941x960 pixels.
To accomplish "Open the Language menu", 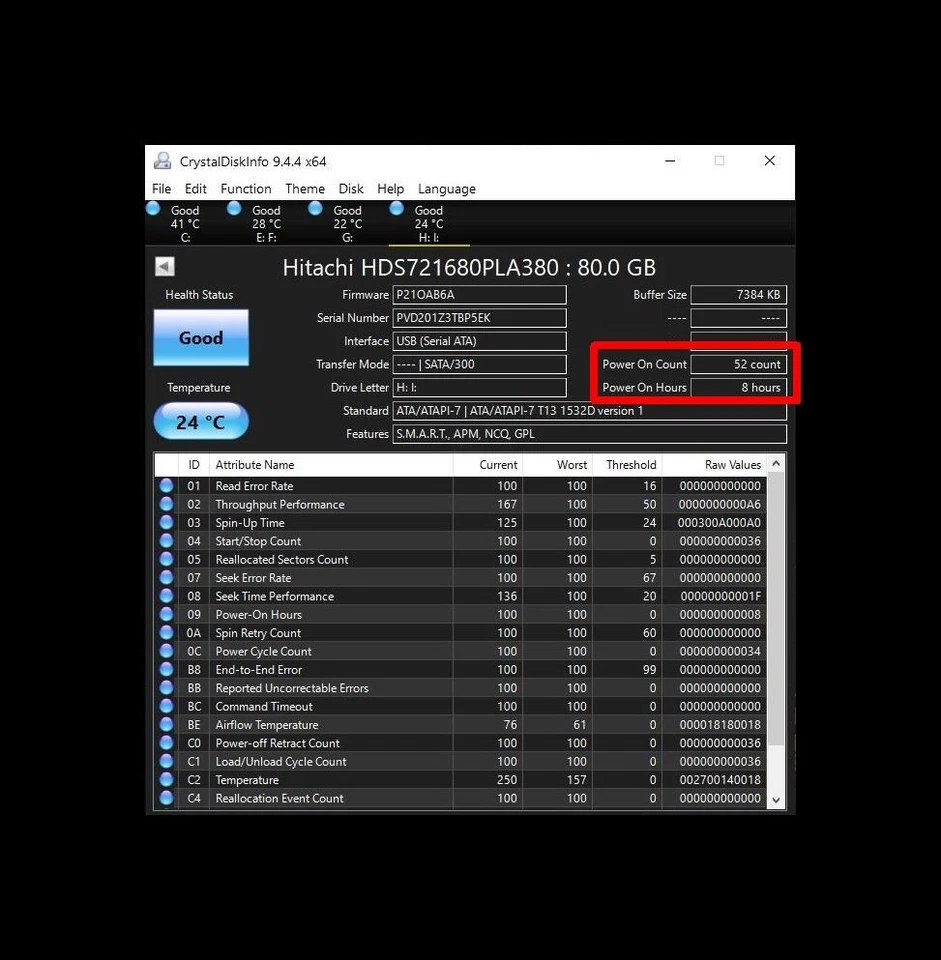I will 446,189.
